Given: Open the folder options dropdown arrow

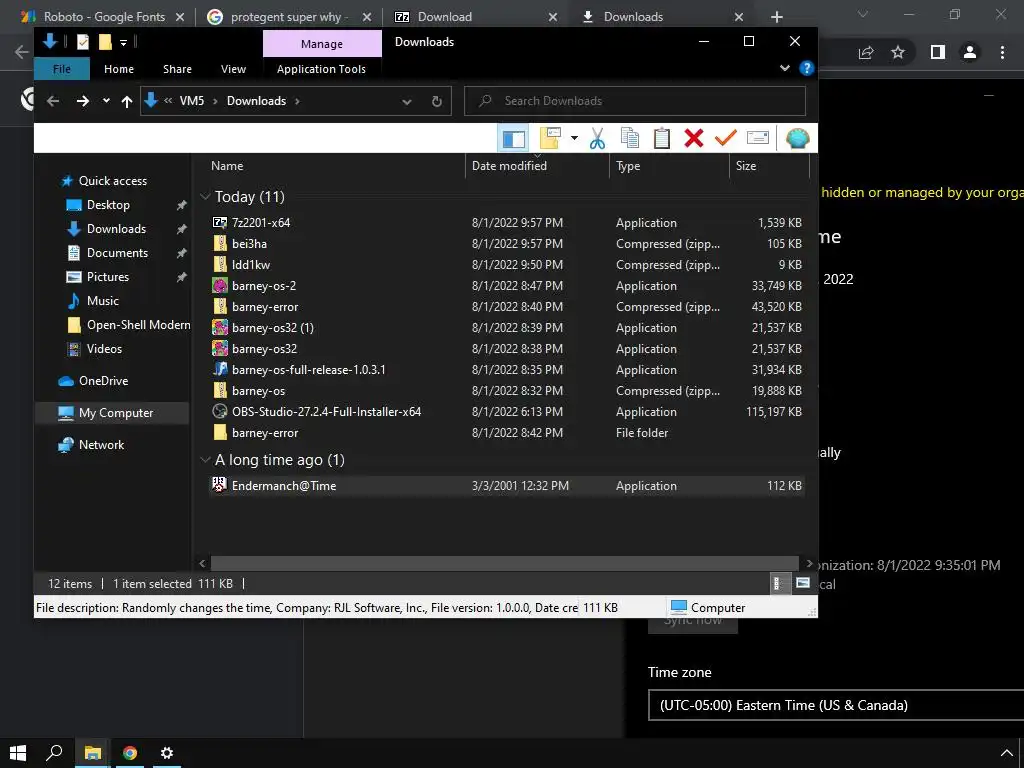Looking at the screenshot, I should (x=574, y=138).
